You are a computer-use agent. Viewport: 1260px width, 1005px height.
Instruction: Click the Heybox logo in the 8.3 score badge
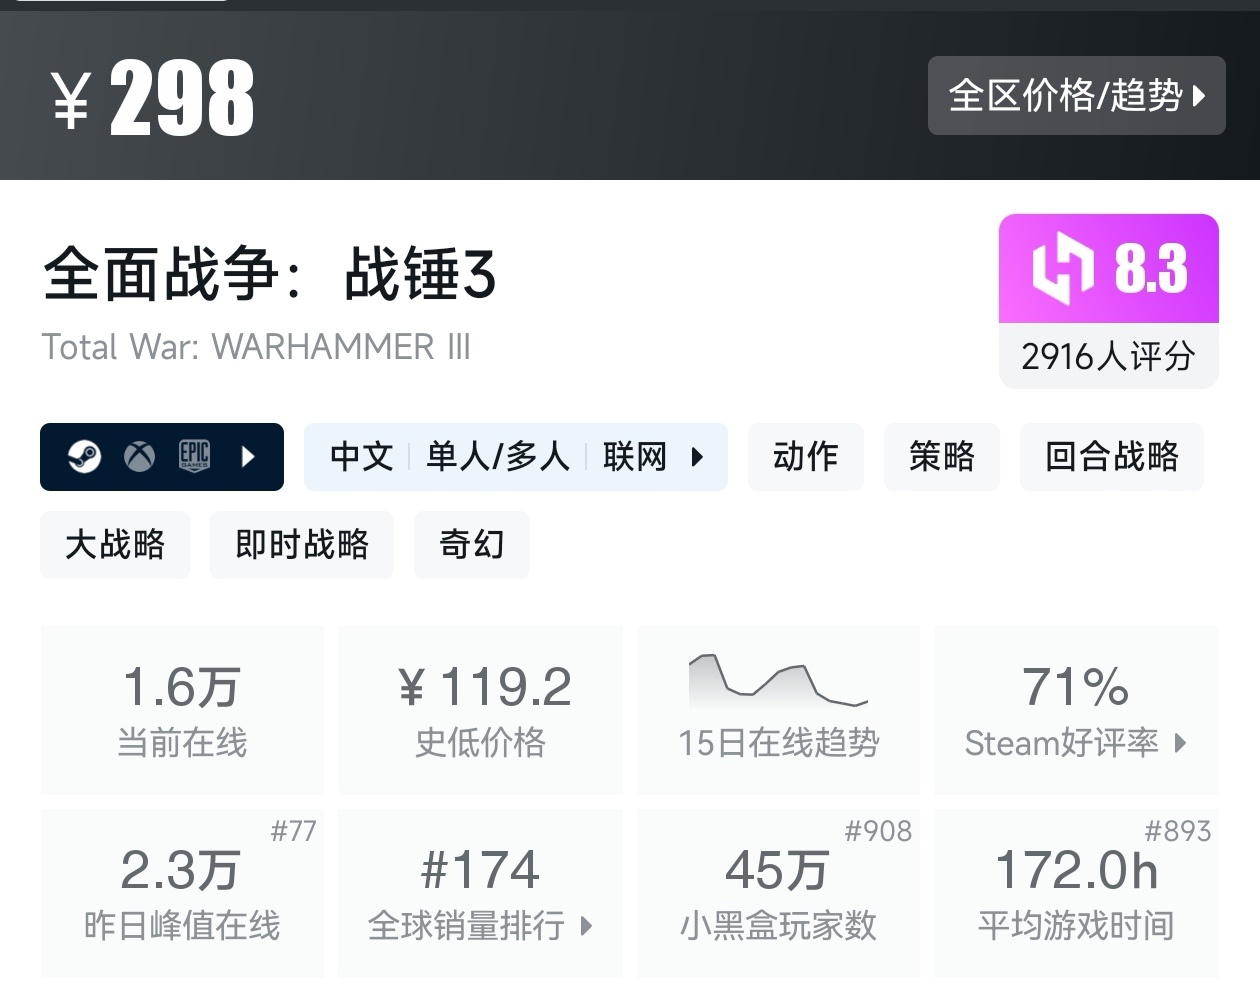[1063, 268]
